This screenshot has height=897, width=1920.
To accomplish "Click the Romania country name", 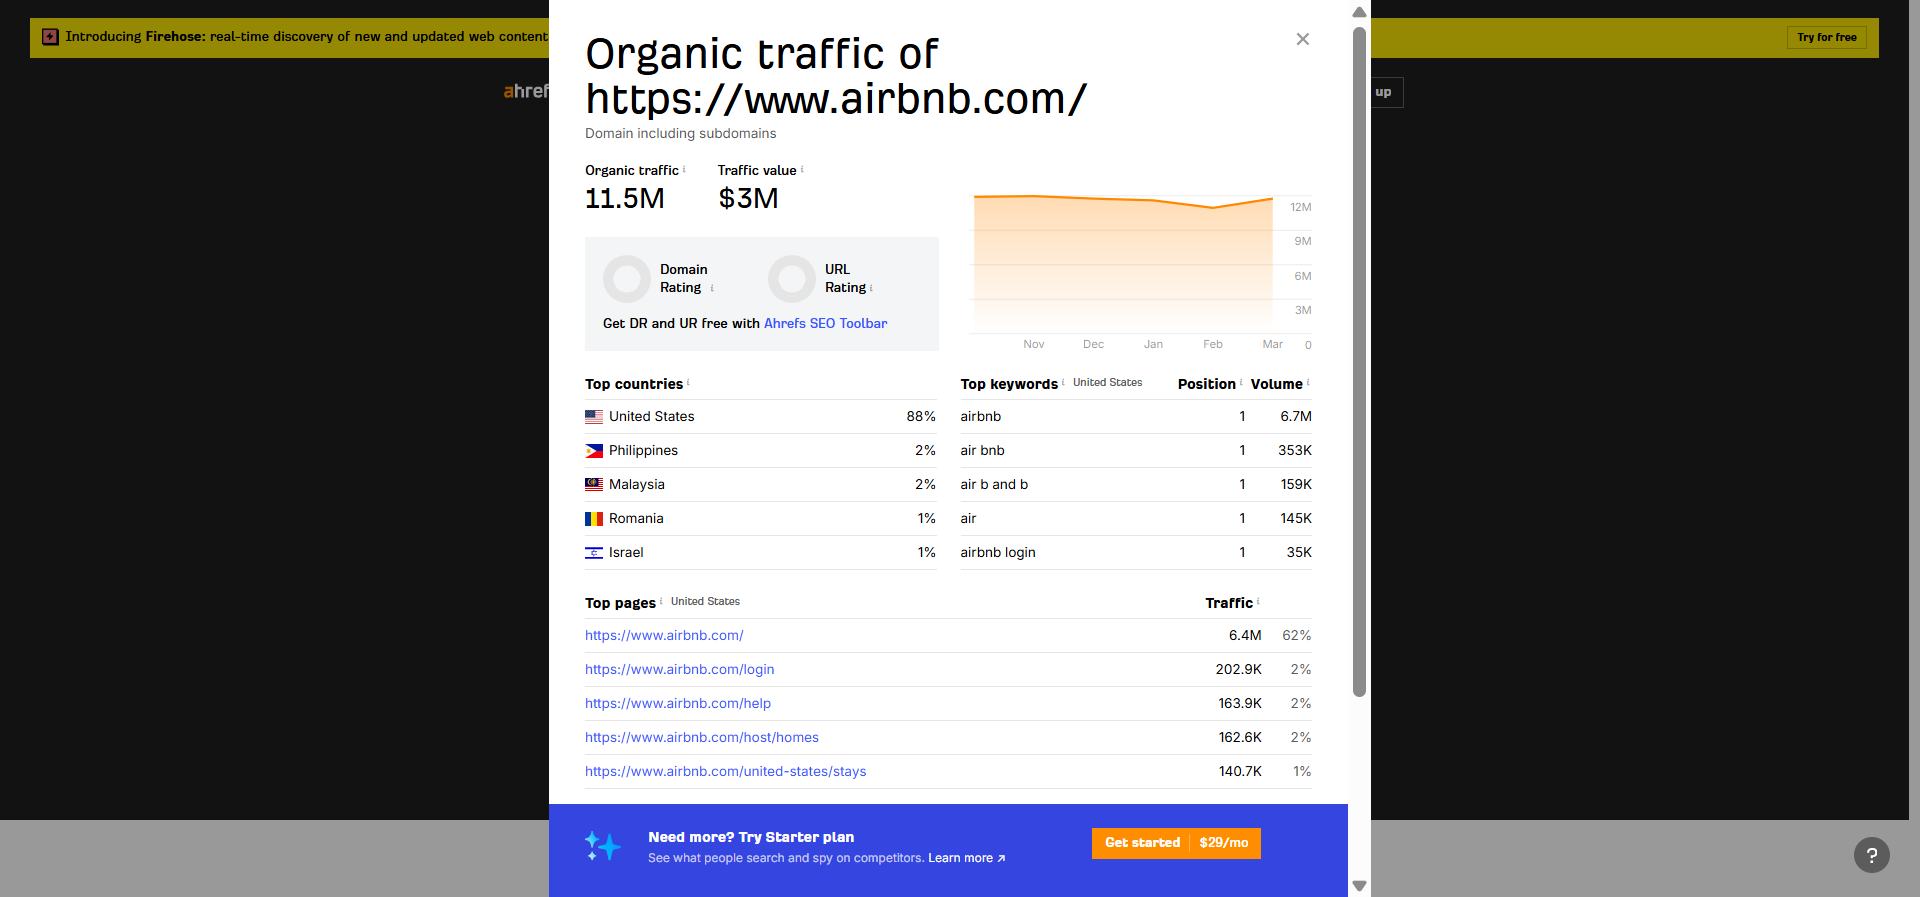I will point(636,518).
